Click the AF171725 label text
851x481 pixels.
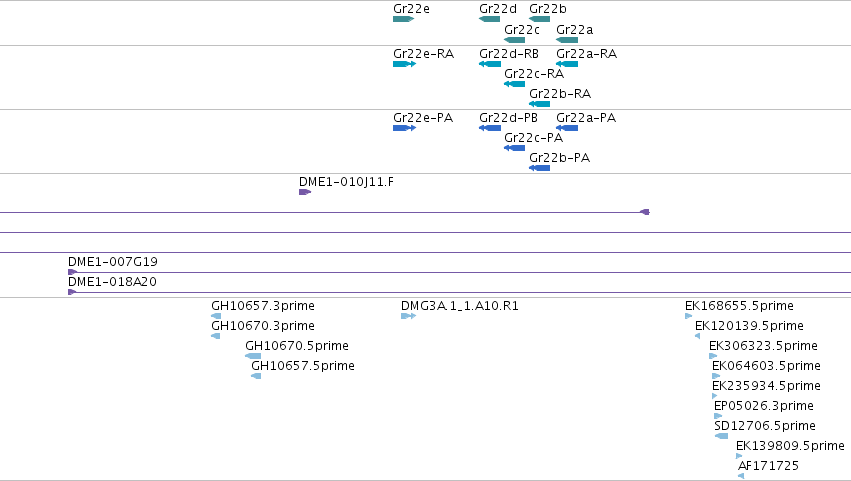point(769,466)
